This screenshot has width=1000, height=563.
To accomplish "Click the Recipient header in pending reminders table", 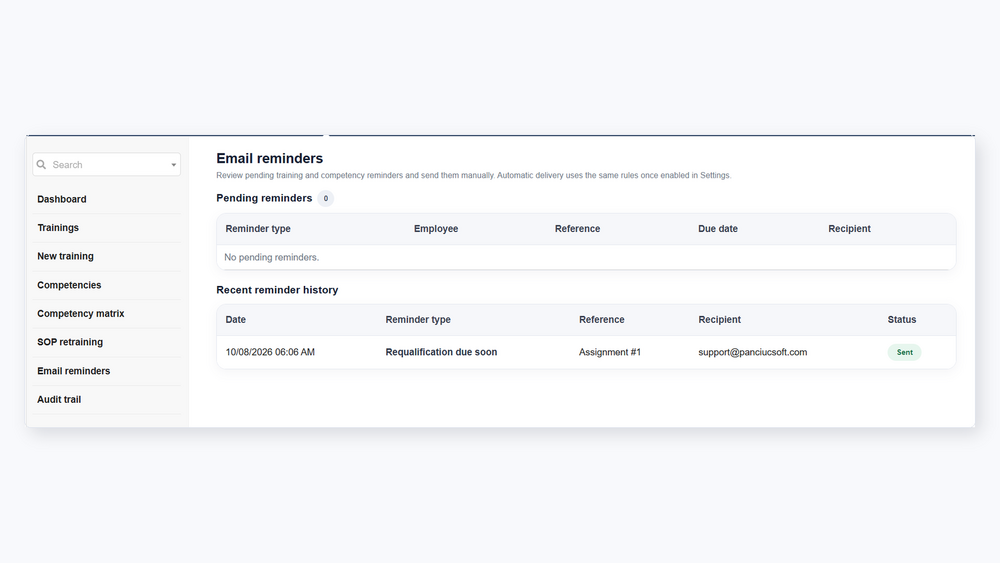I will point(849,229).
